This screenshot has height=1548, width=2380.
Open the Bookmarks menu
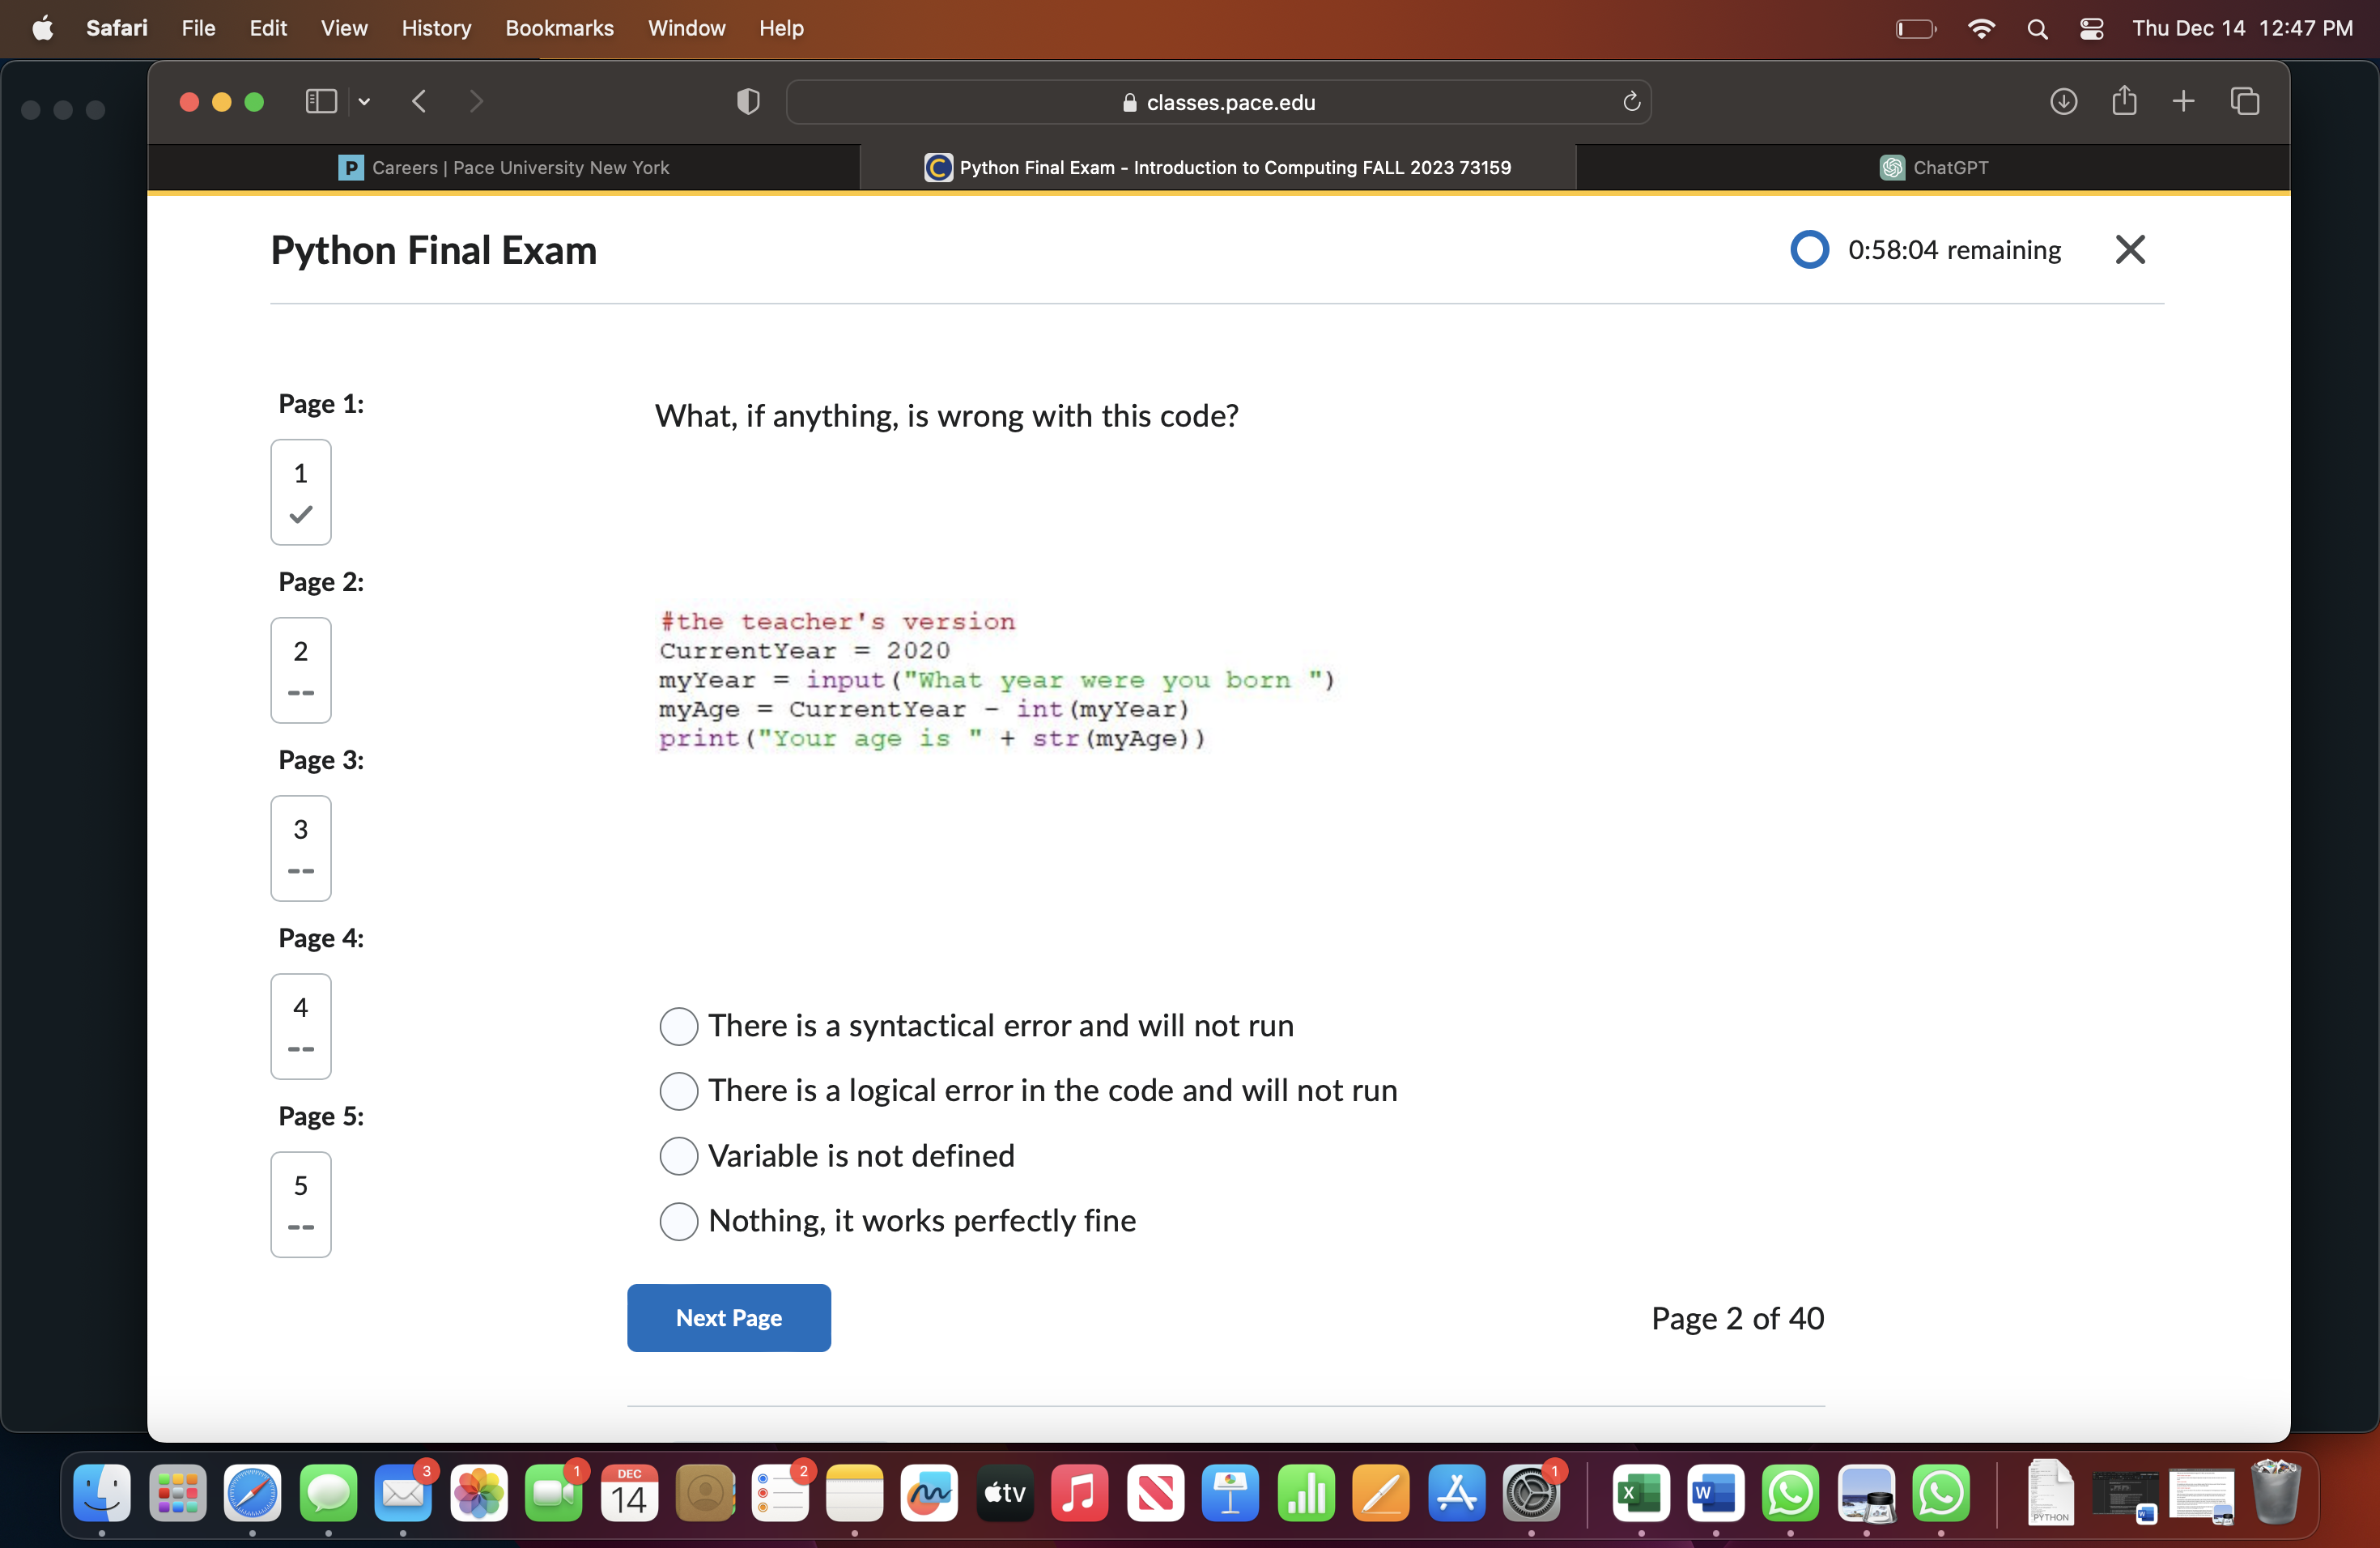coord(559,28)
